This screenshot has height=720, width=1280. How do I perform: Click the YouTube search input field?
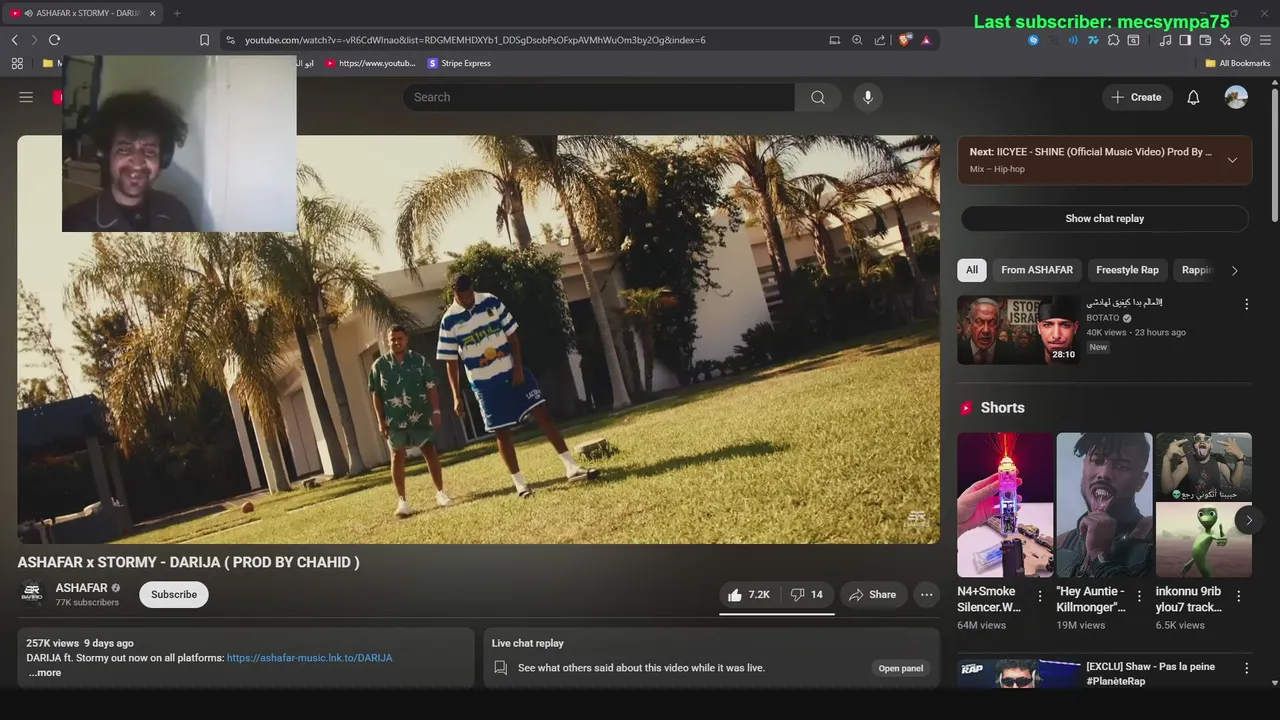[599, 97]
